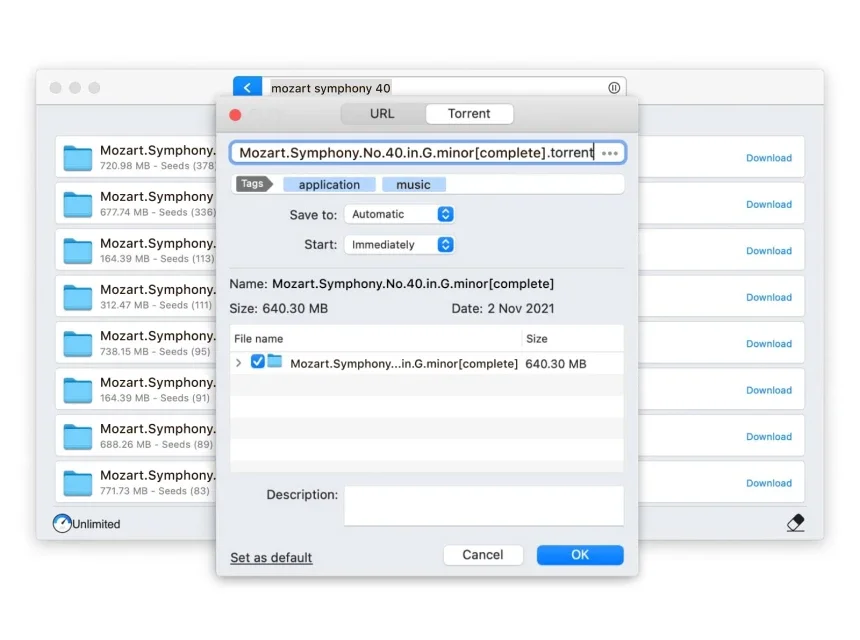Screen dimensions: 860x640
Task: Select the Torrent tab
Action: [469, 114]
